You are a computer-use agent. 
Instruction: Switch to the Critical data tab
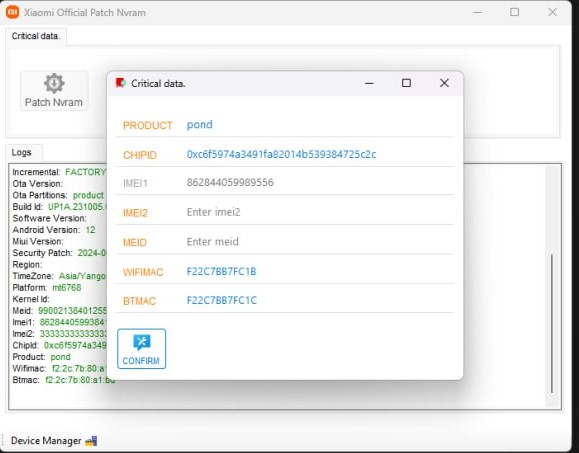click(x=36, y=36)
